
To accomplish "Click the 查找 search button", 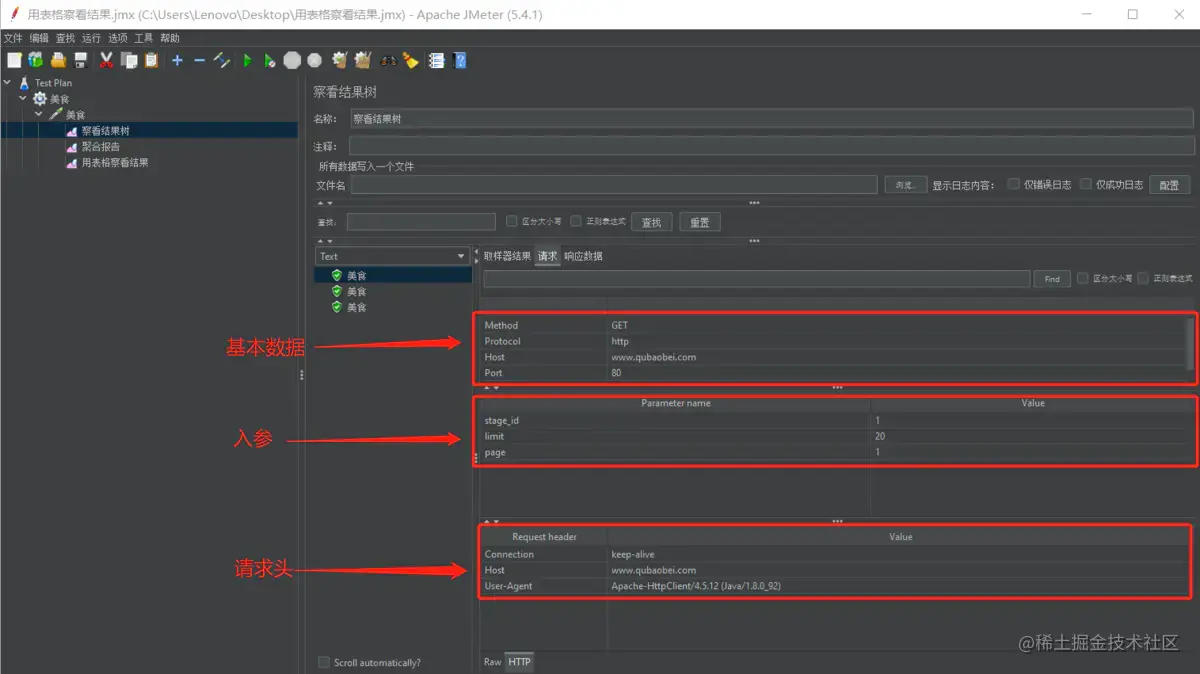I will point(651,222).
